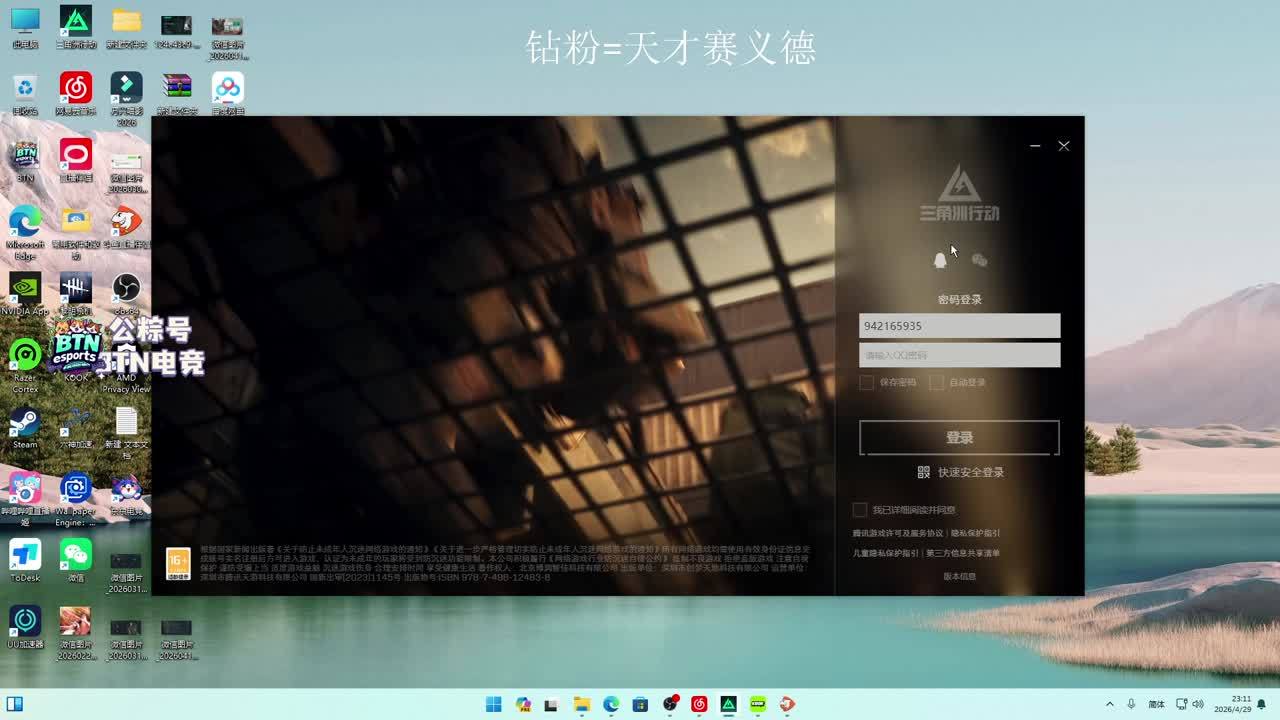The image size is (1280, 720).
Task: Open ToDesk desktop shortcut
Action: click(25, 556)
